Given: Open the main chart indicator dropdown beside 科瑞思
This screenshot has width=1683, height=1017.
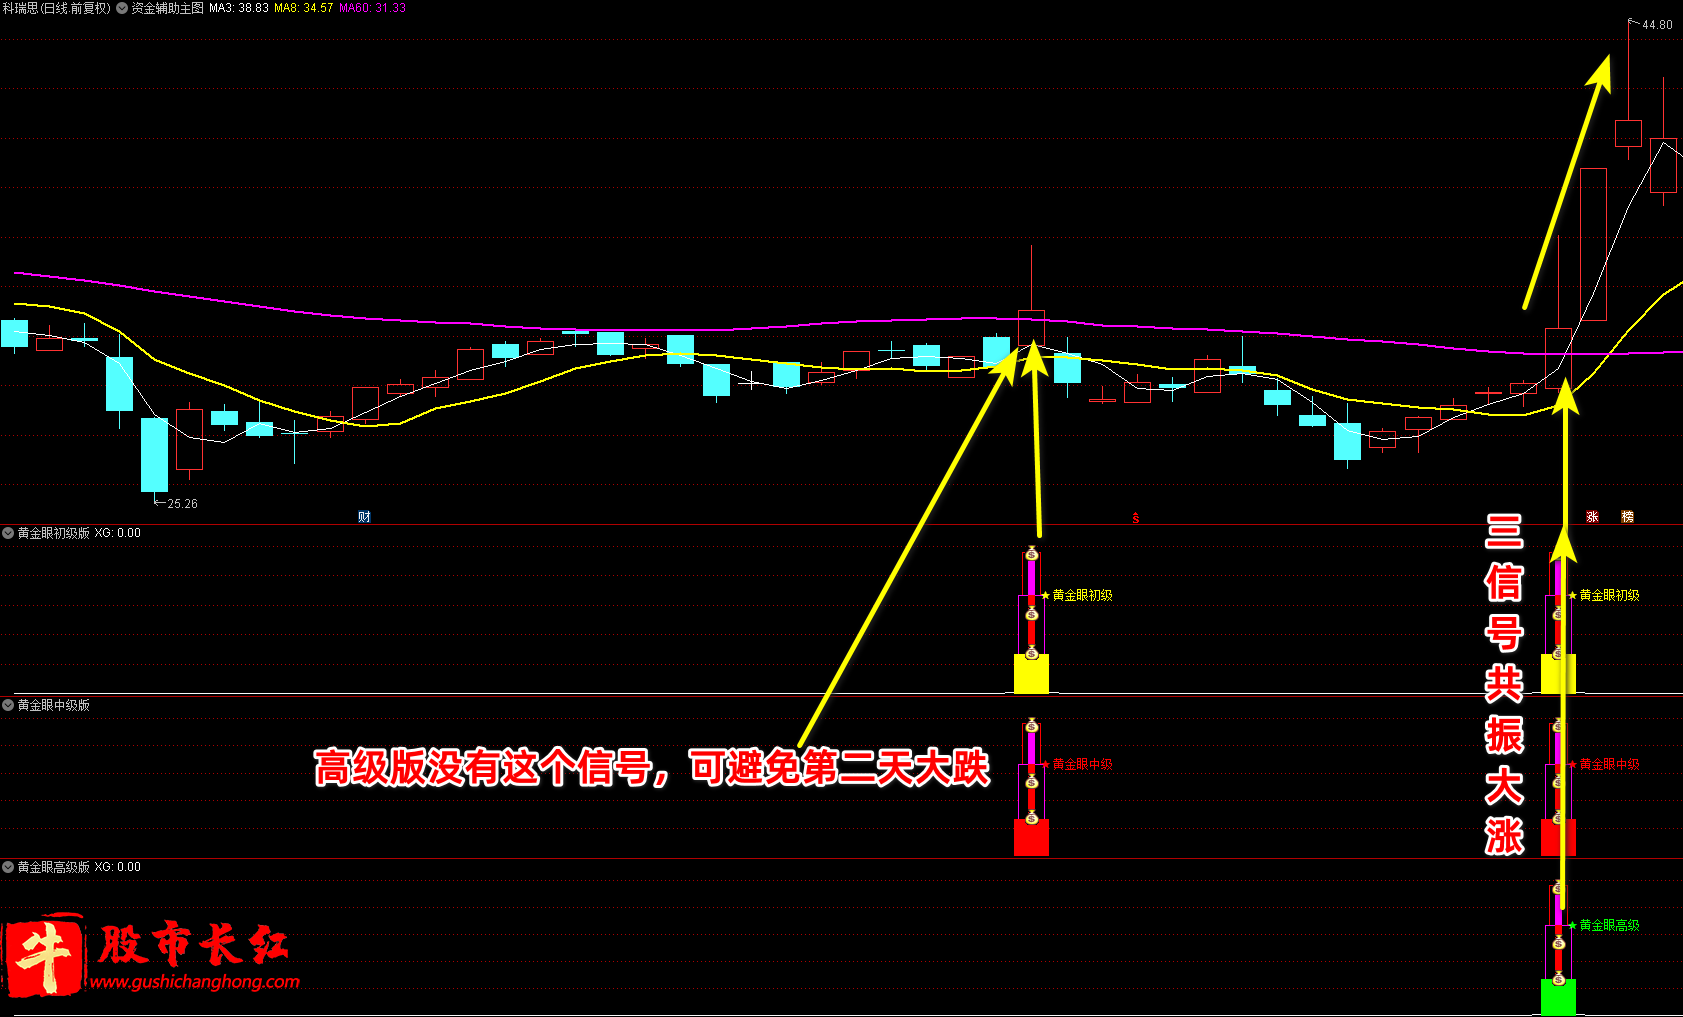Looking at the screenshot, I should coord(122,8).
